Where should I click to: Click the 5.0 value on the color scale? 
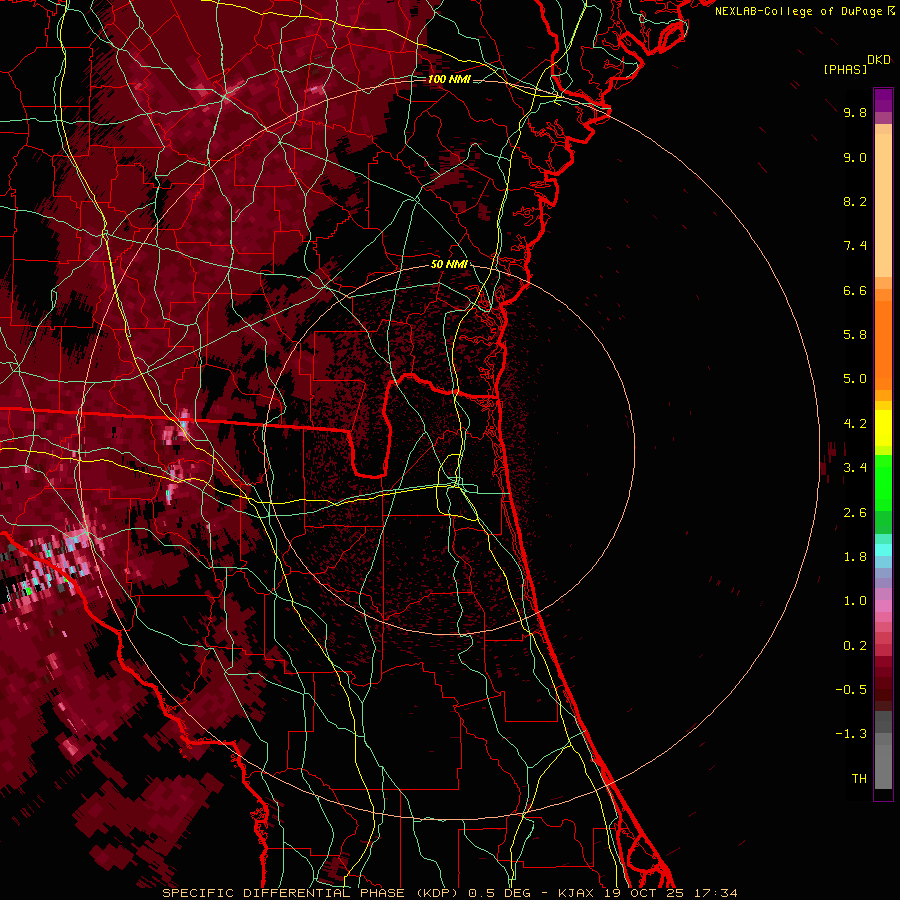coord(855,379)
